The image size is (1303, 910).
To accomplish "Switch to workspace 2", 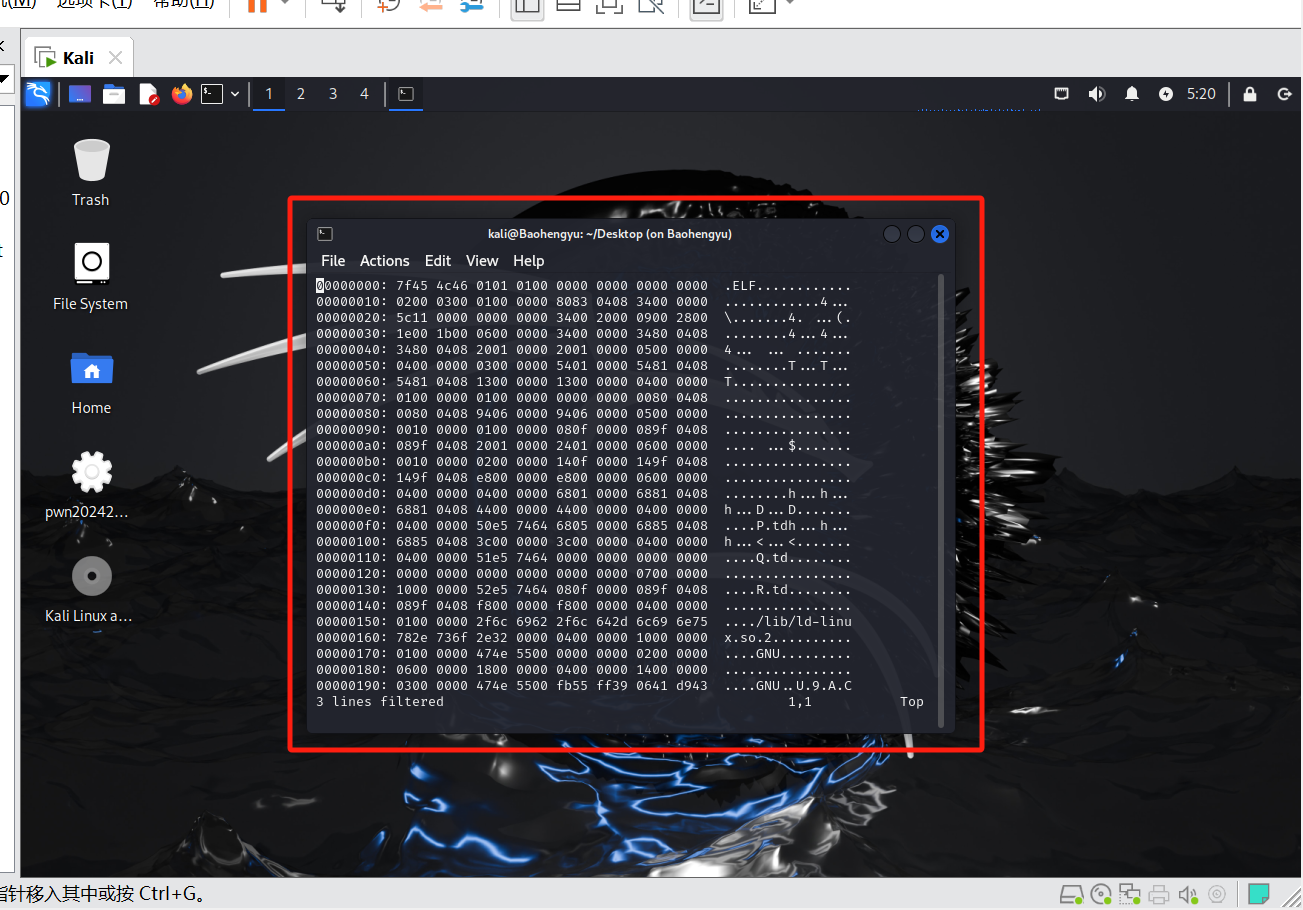I will point(300,94).
